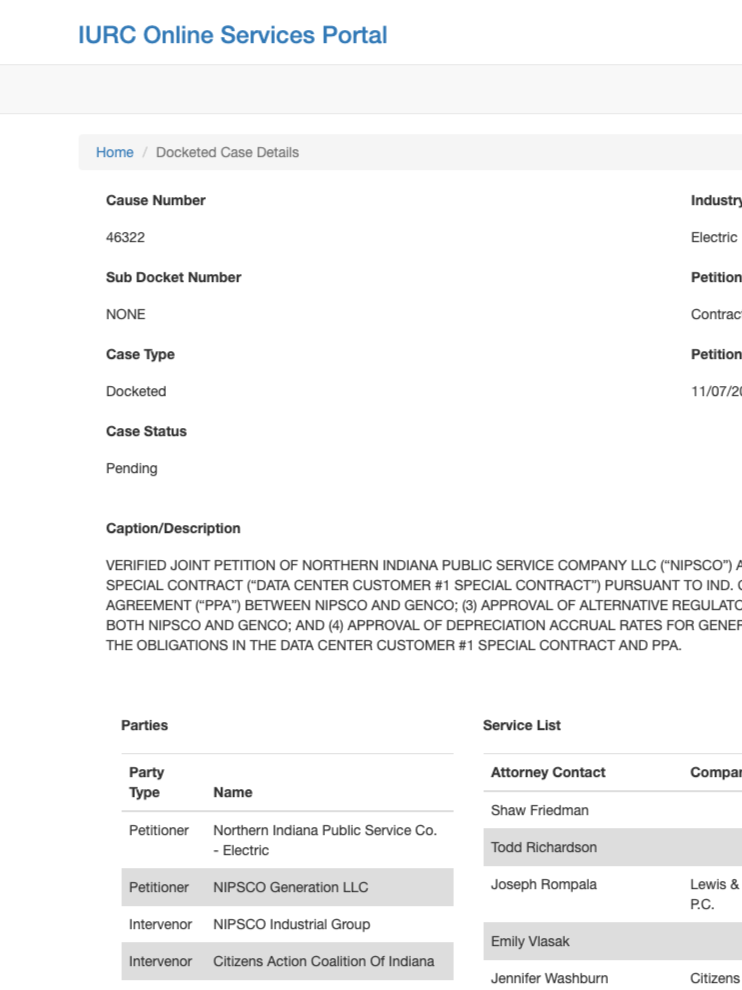Select attorney Emily Vlasak in Service List
This screenshot has width=742, height=990.
pos(530,941)
